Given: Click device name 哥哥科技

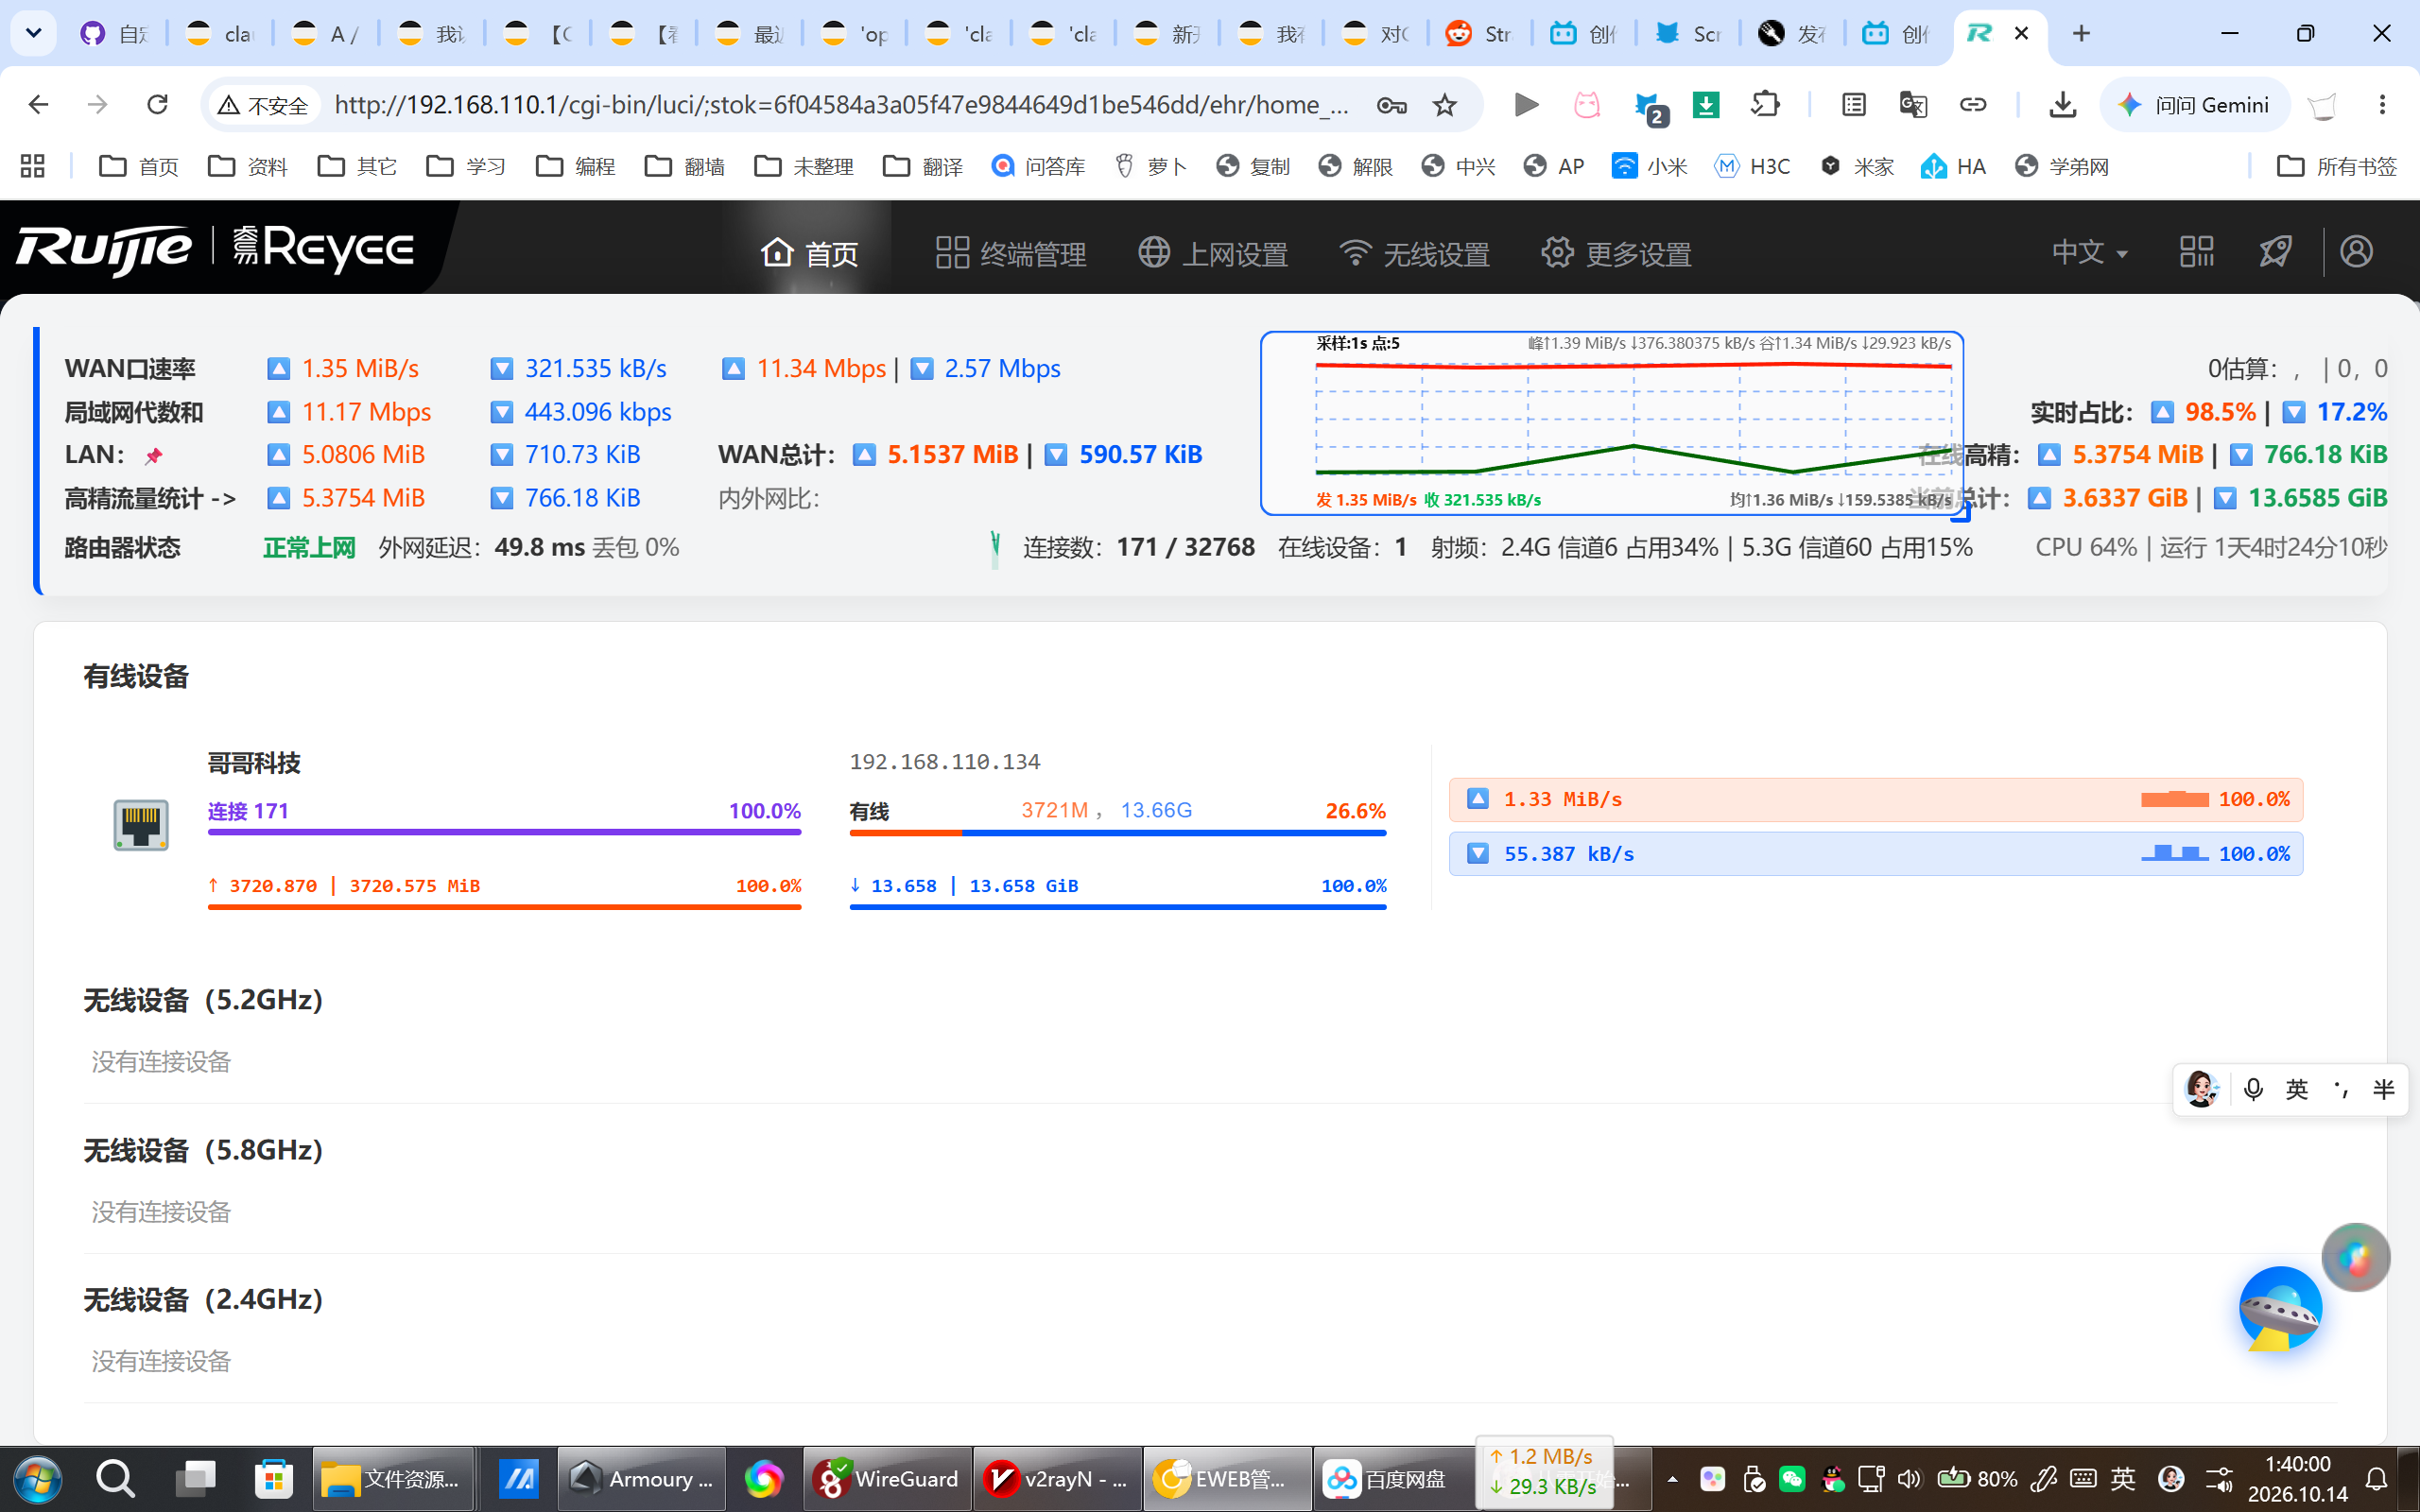Looking at the screenshot, I should (x=254, y=763).
